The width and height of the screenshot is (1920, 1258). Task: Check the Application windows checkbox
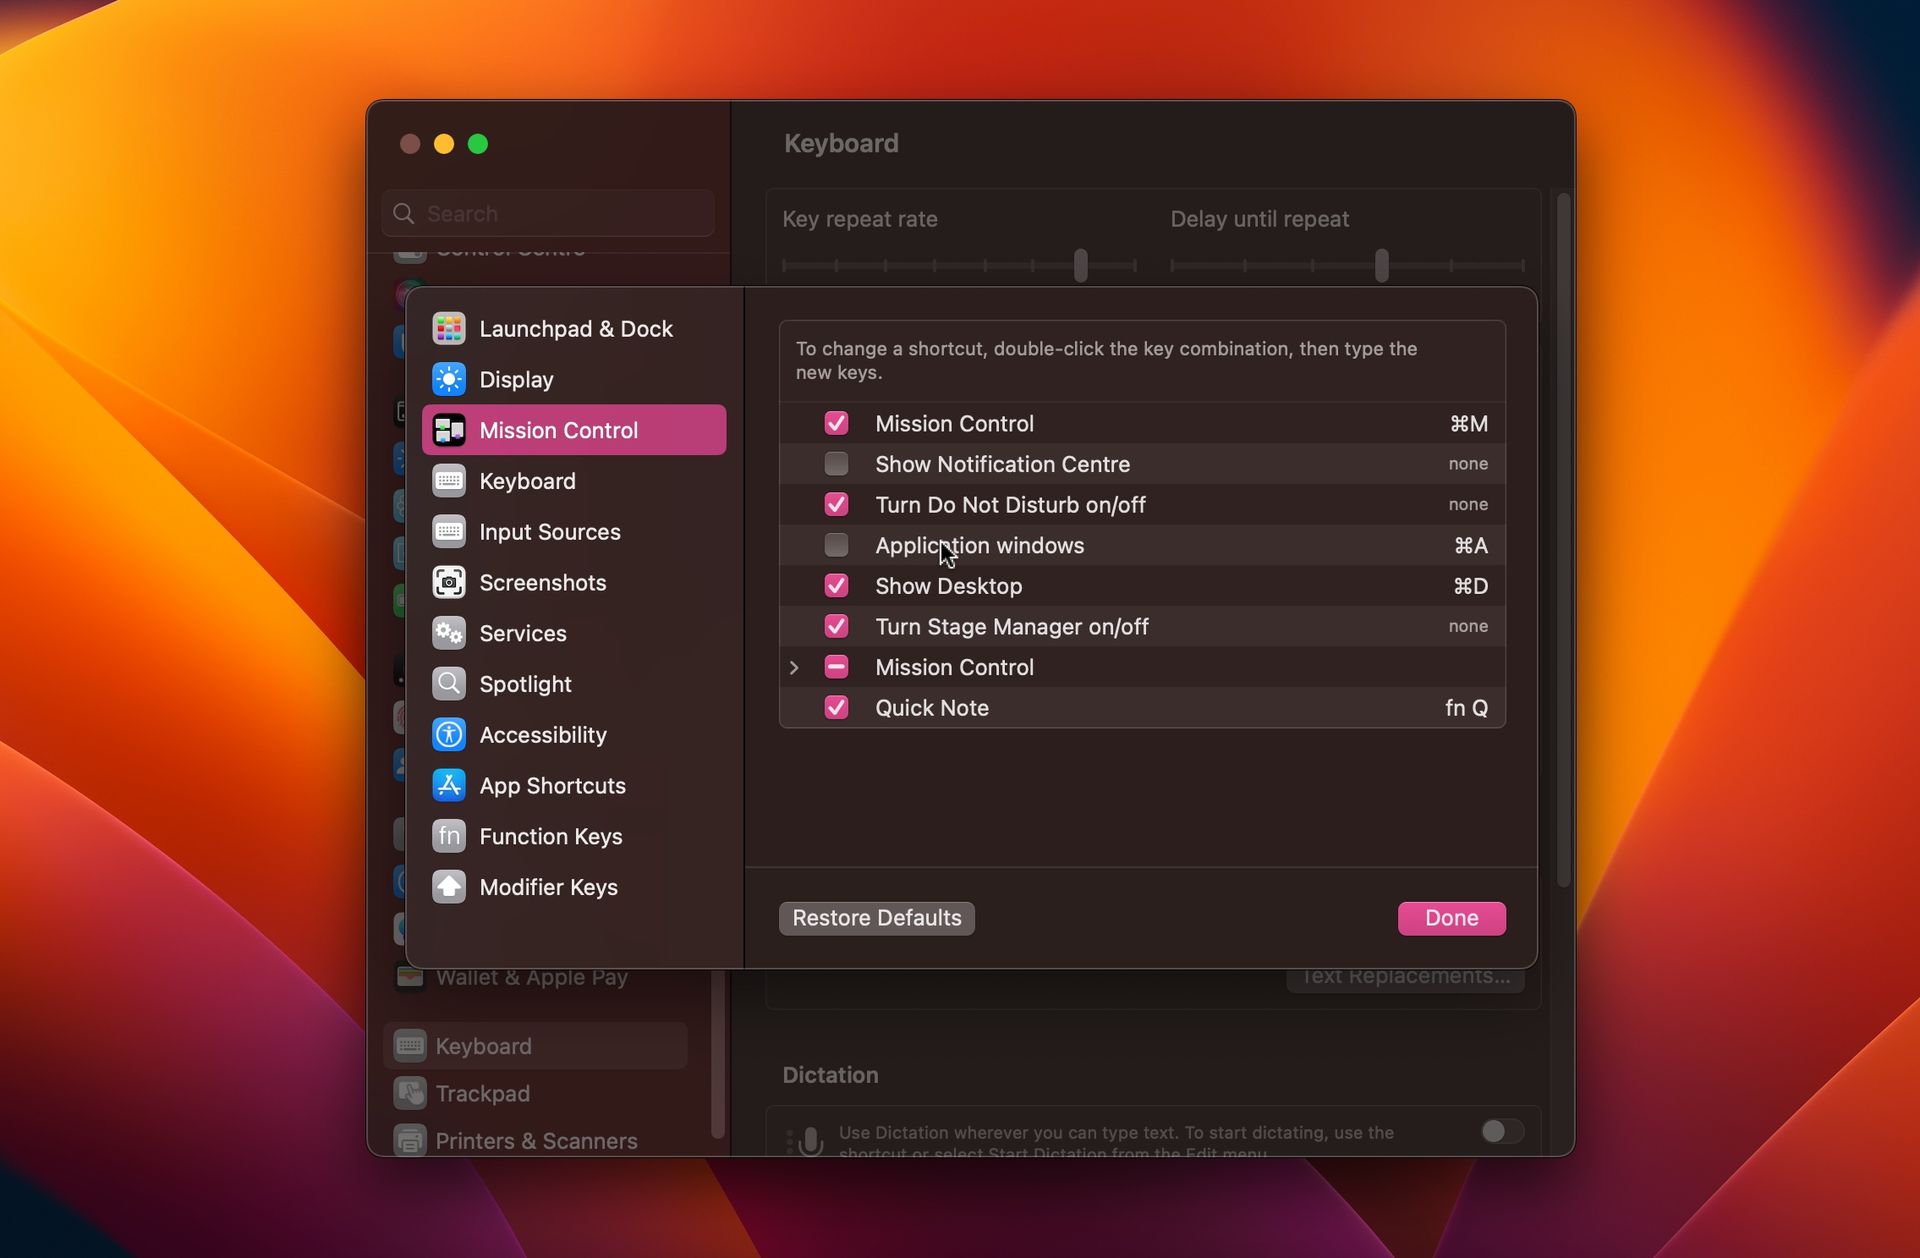tap(836, 545)
